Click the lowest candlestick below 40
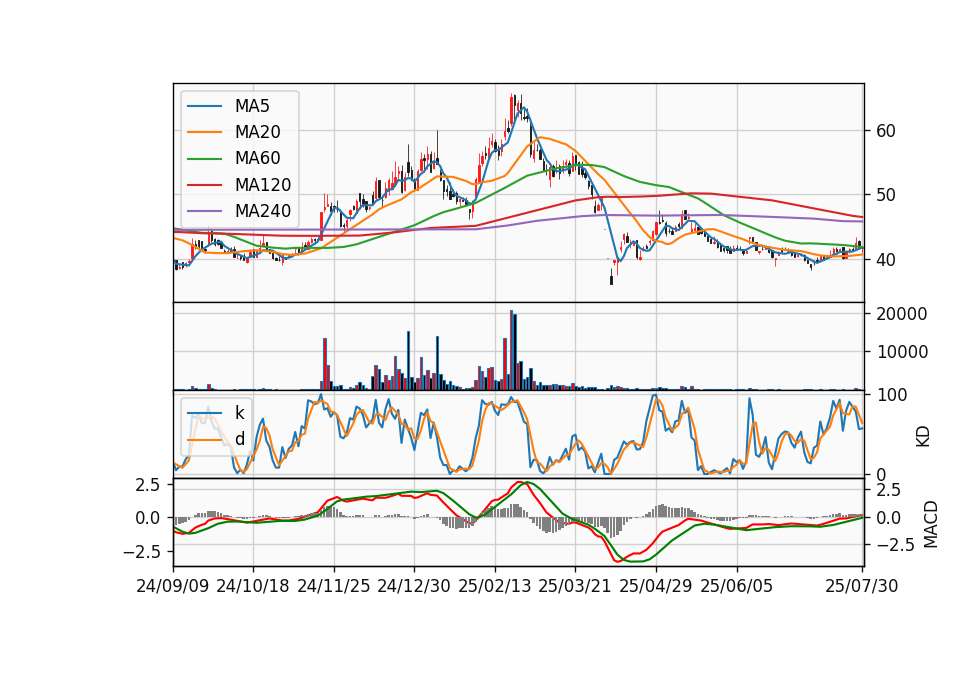This screenshot has height=690, width=960. pos(611,277)
